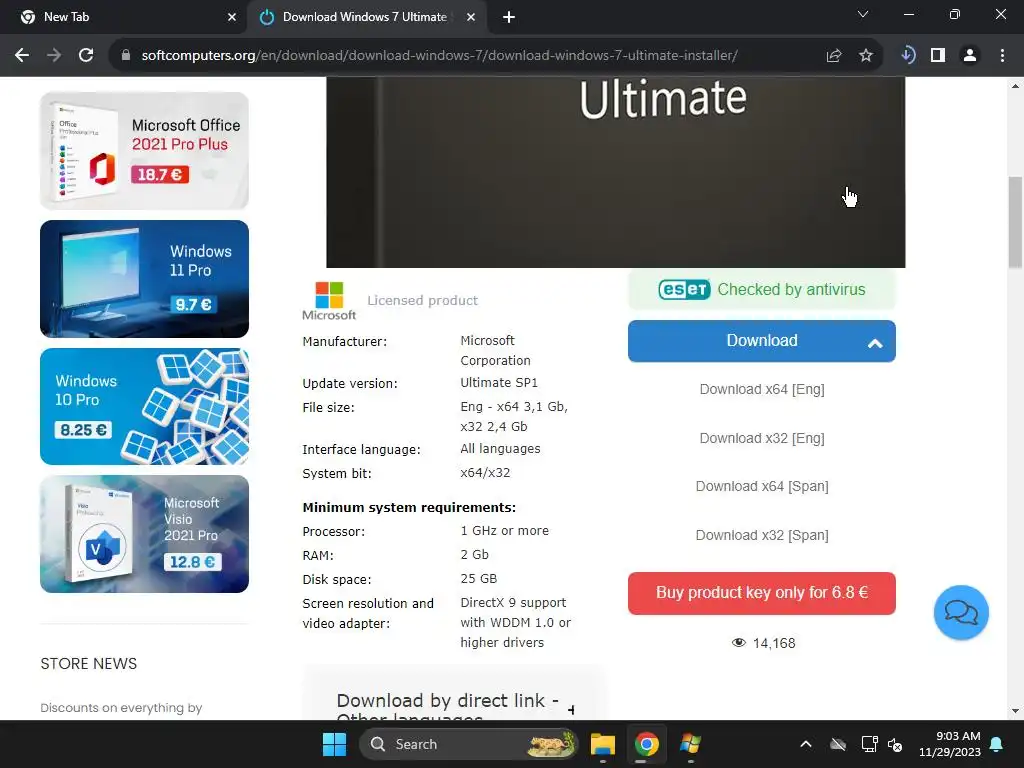Click the Windows 7 Ultimate banner image

pos(615,172)
